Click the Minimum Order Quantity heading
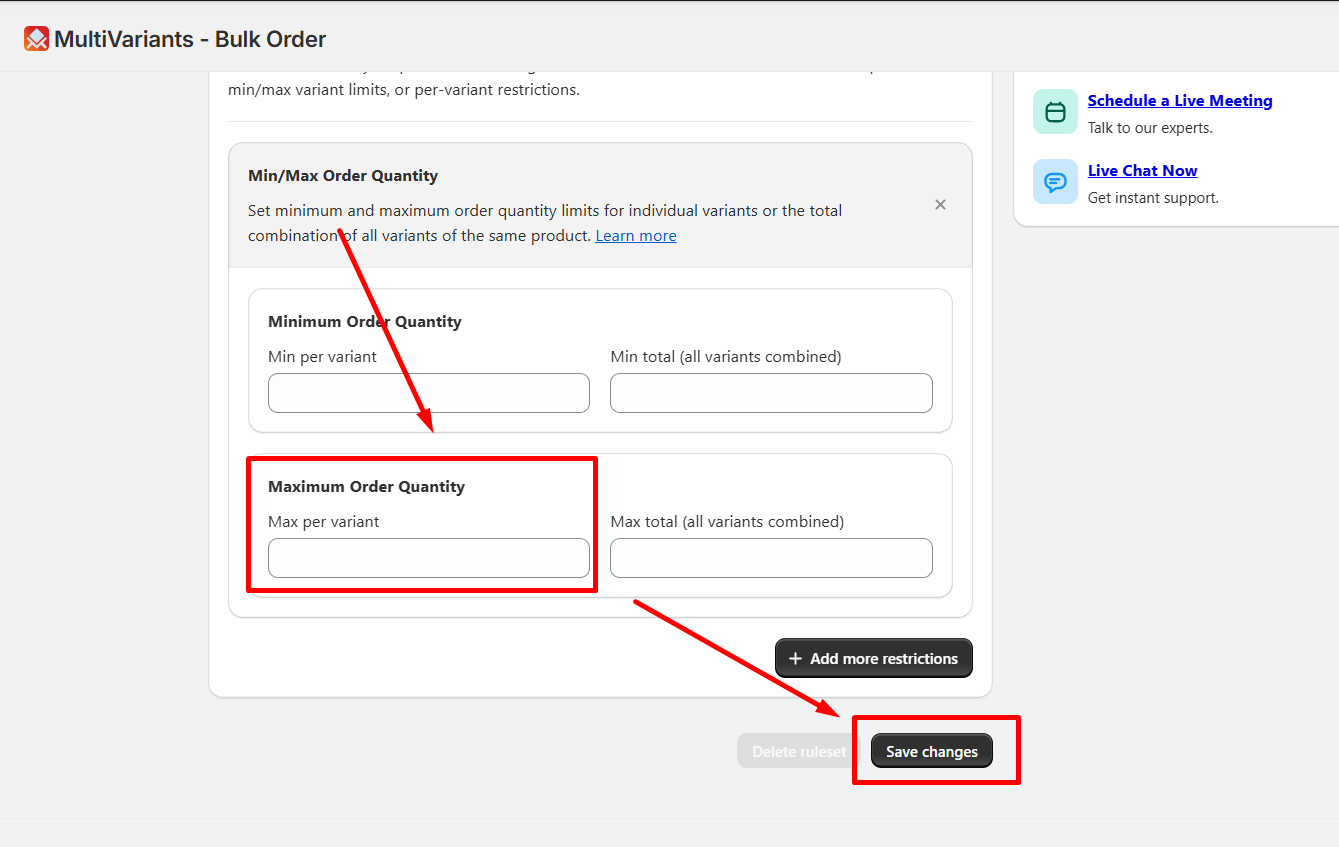Screen dimensions: 1339x847 (x=365, y=322)
